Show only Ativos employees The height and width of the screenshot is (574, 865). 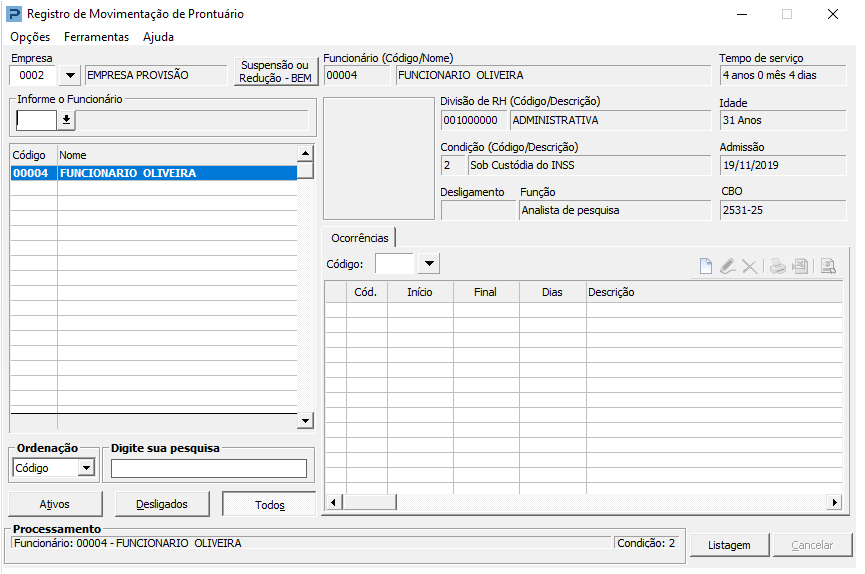(55, 504)
